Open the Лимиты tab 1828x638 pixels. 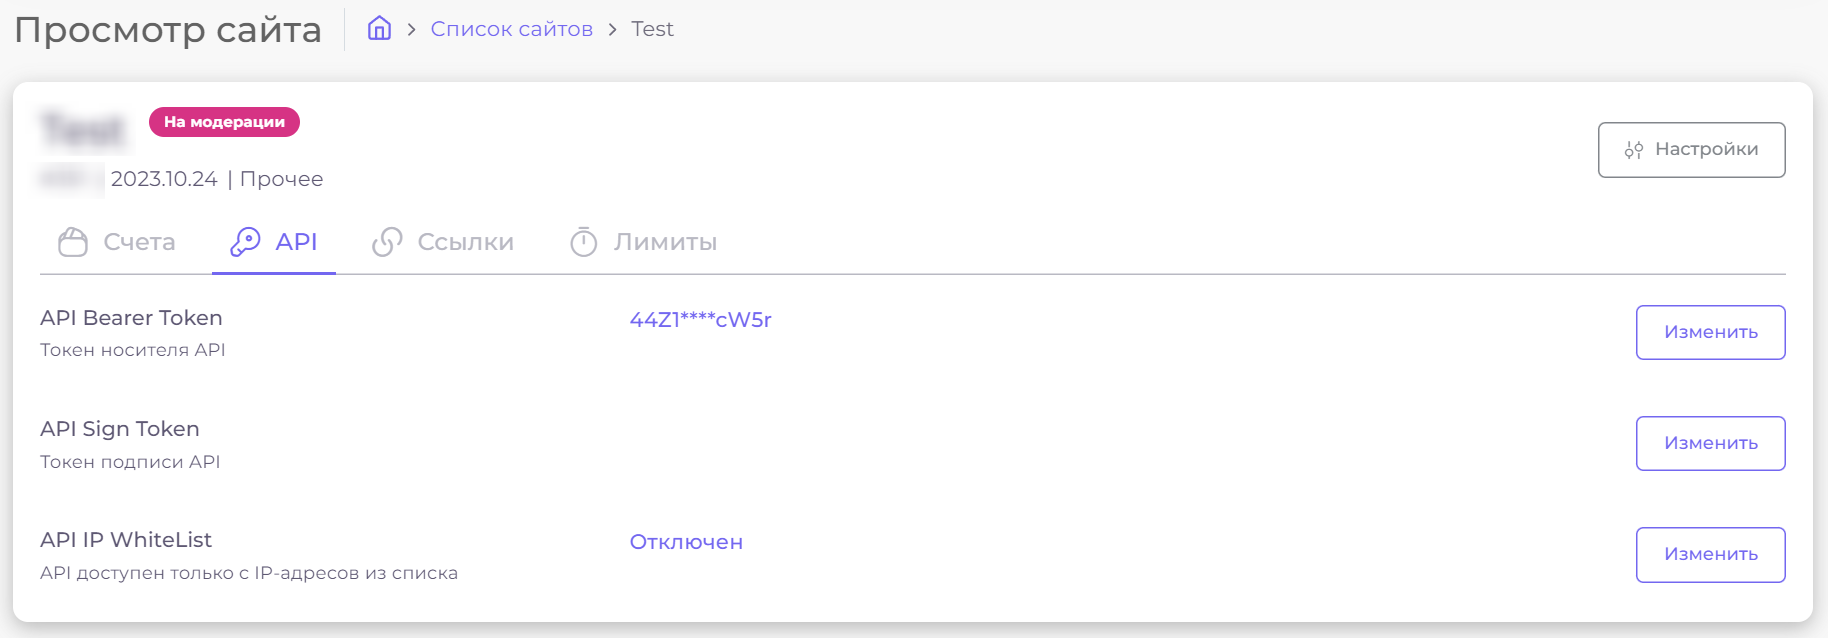pos(665,242)
